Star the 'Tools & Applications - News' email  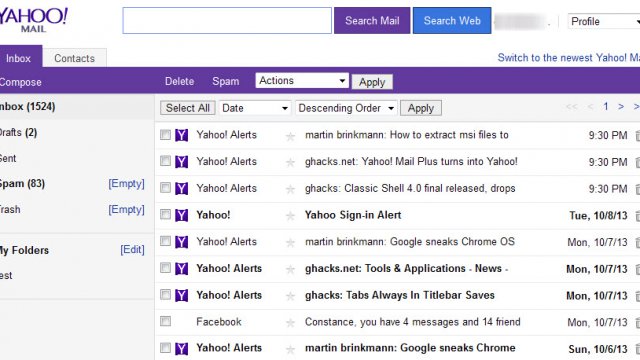290,269
